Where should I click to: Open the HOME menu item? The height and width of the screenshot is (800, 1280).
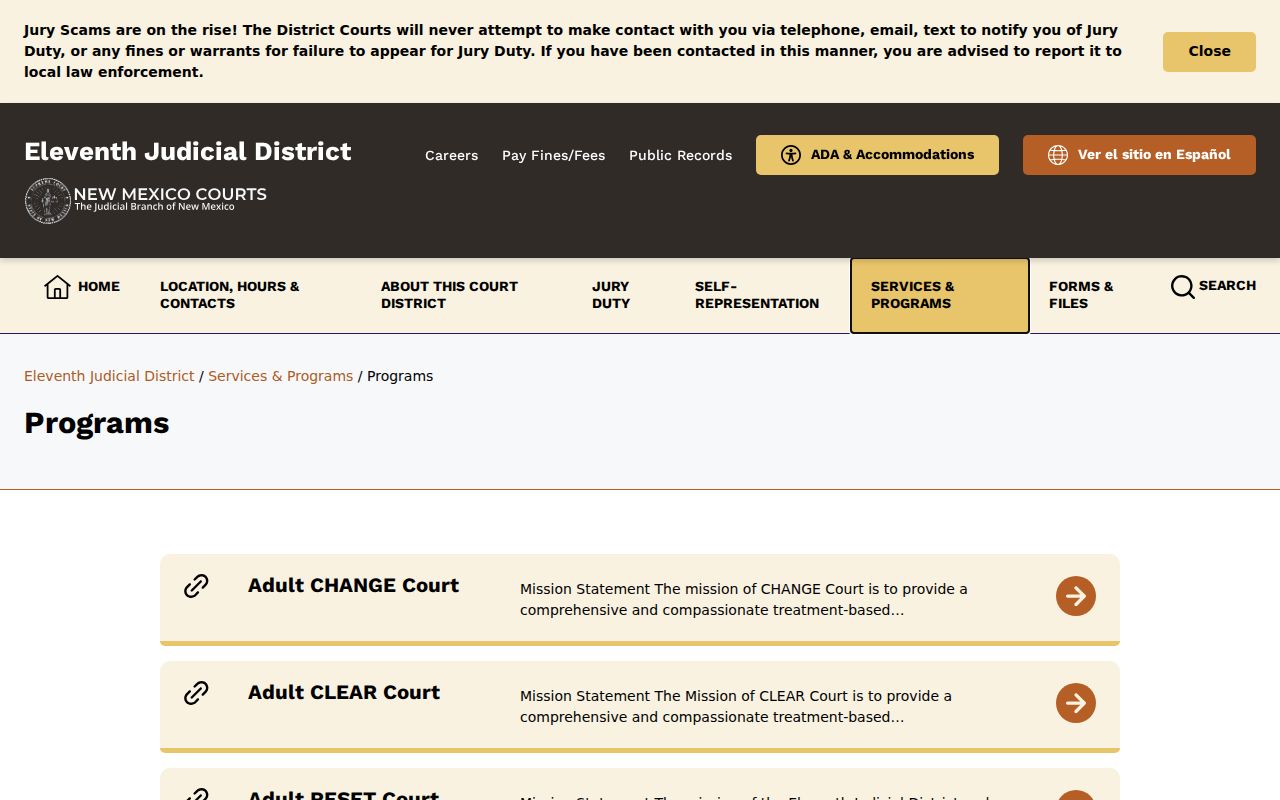pos(82,287)
